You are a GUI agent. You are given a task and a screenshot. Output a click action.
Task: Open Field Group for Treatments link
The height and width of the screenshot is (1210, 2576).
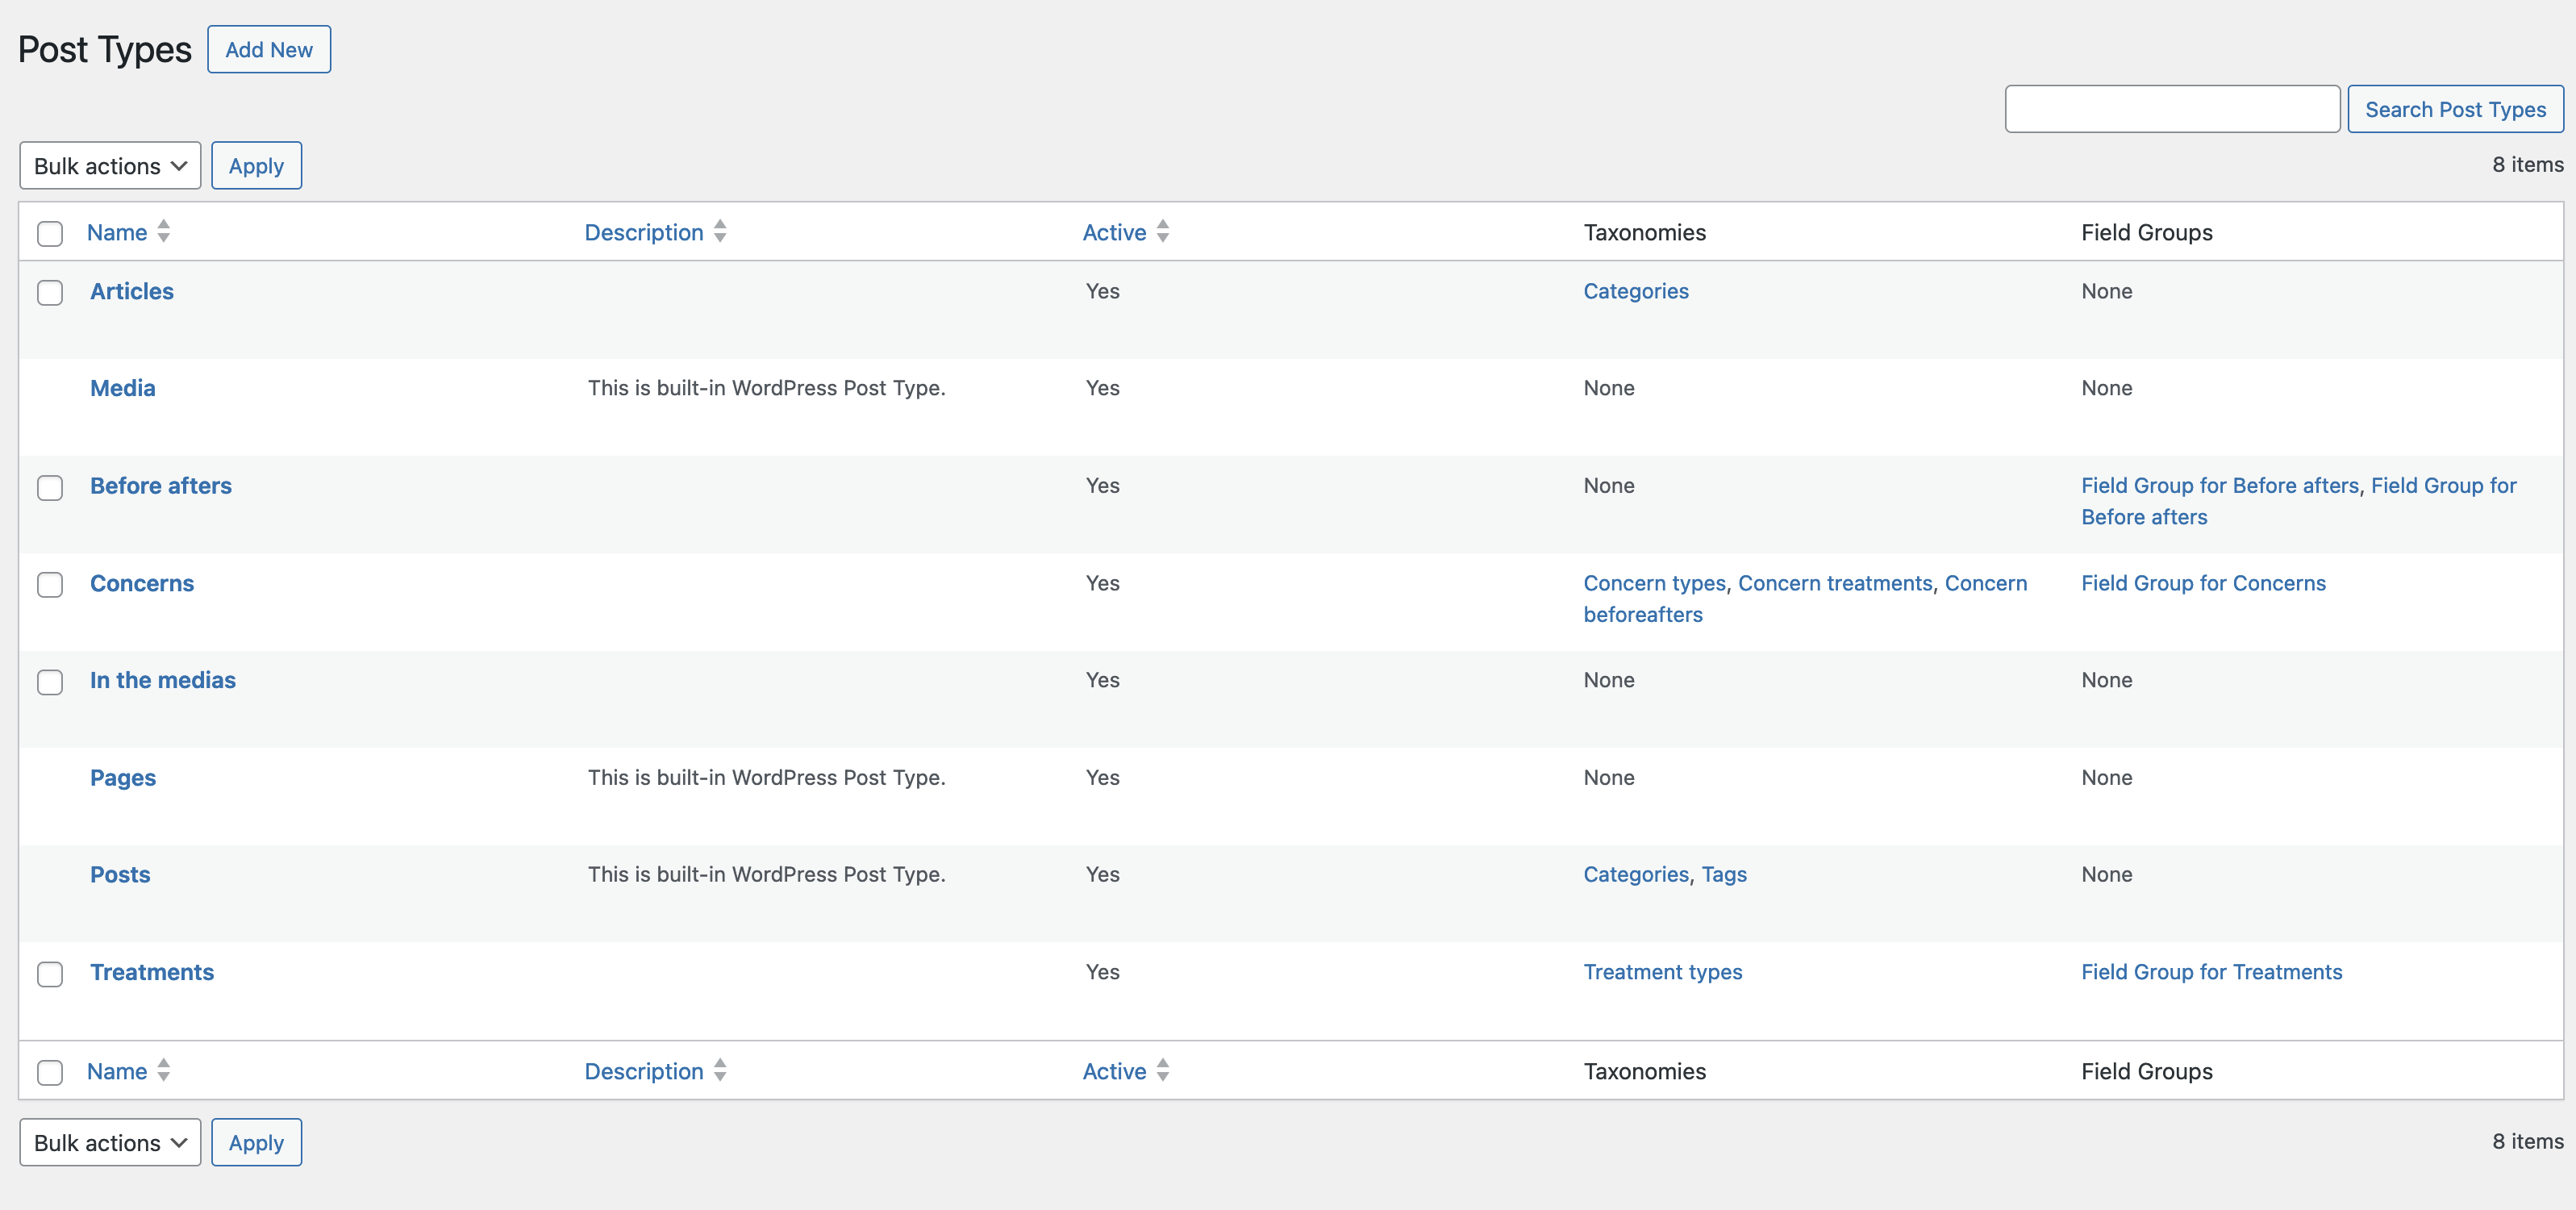[2212, 972]
